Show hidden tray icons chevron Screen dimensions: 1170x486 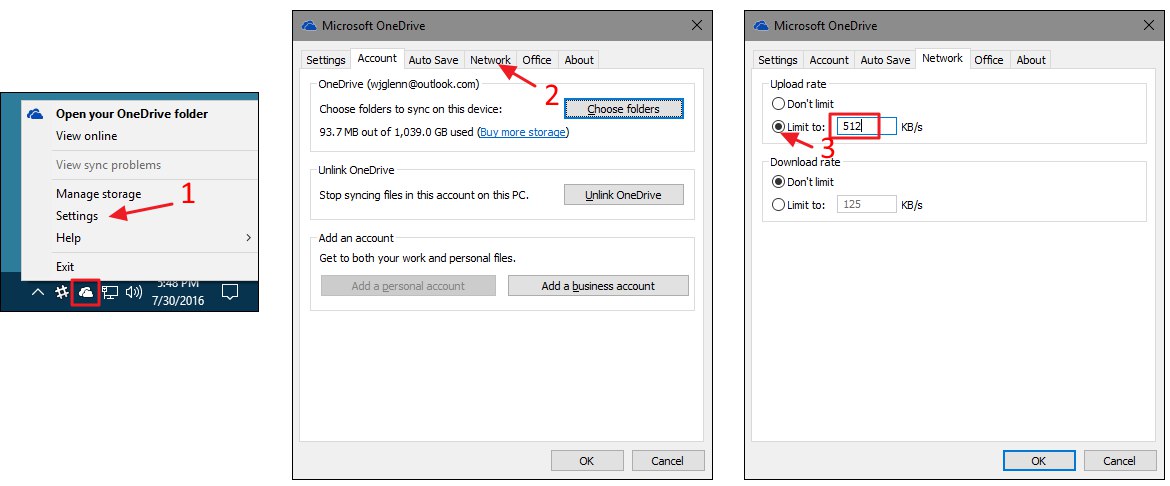click(x=37, y=292)
